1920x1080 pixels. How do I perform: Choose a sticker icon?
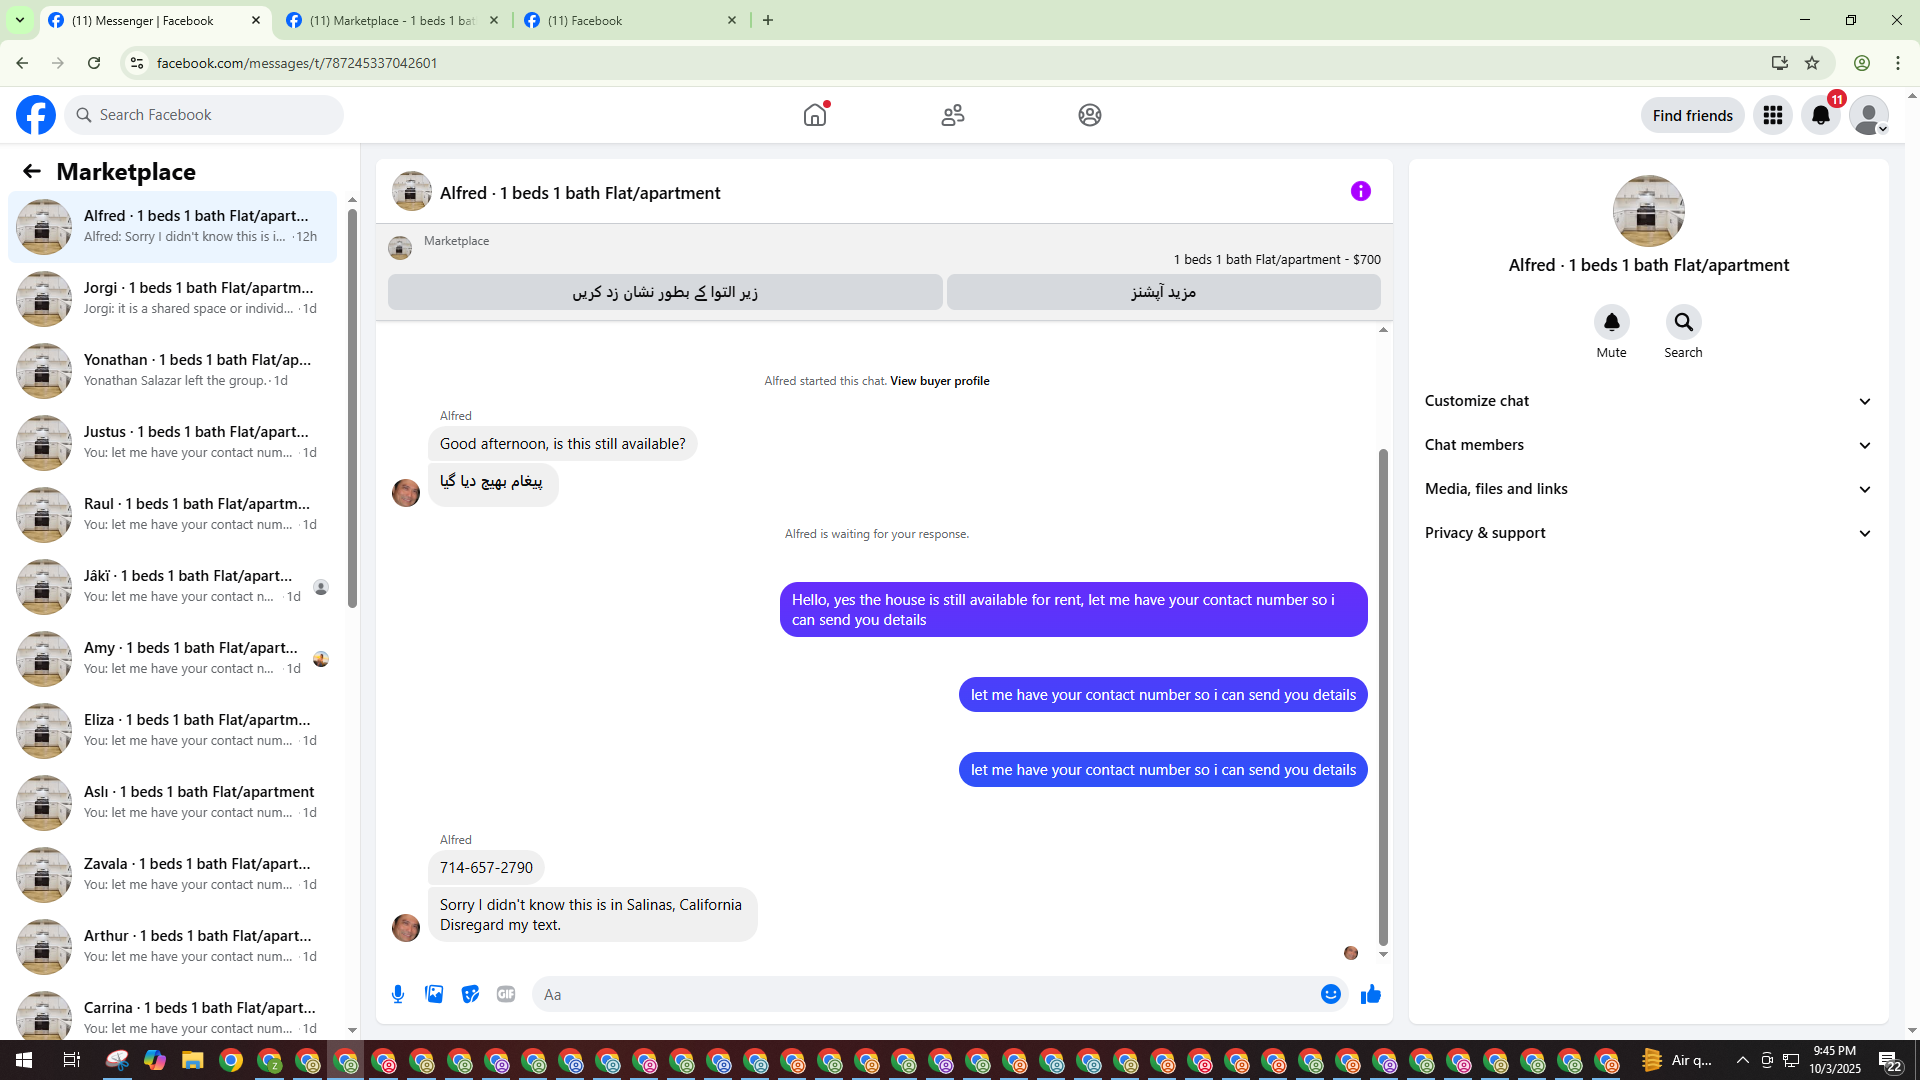pos(470,994)
